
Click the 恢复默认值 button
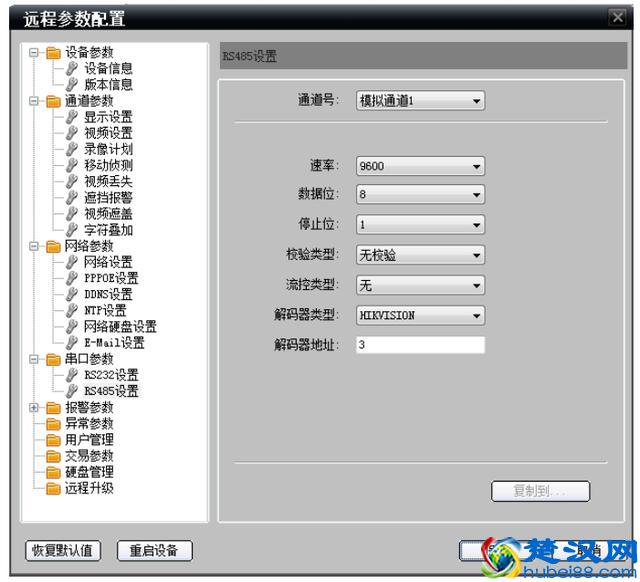coord(63,551)
